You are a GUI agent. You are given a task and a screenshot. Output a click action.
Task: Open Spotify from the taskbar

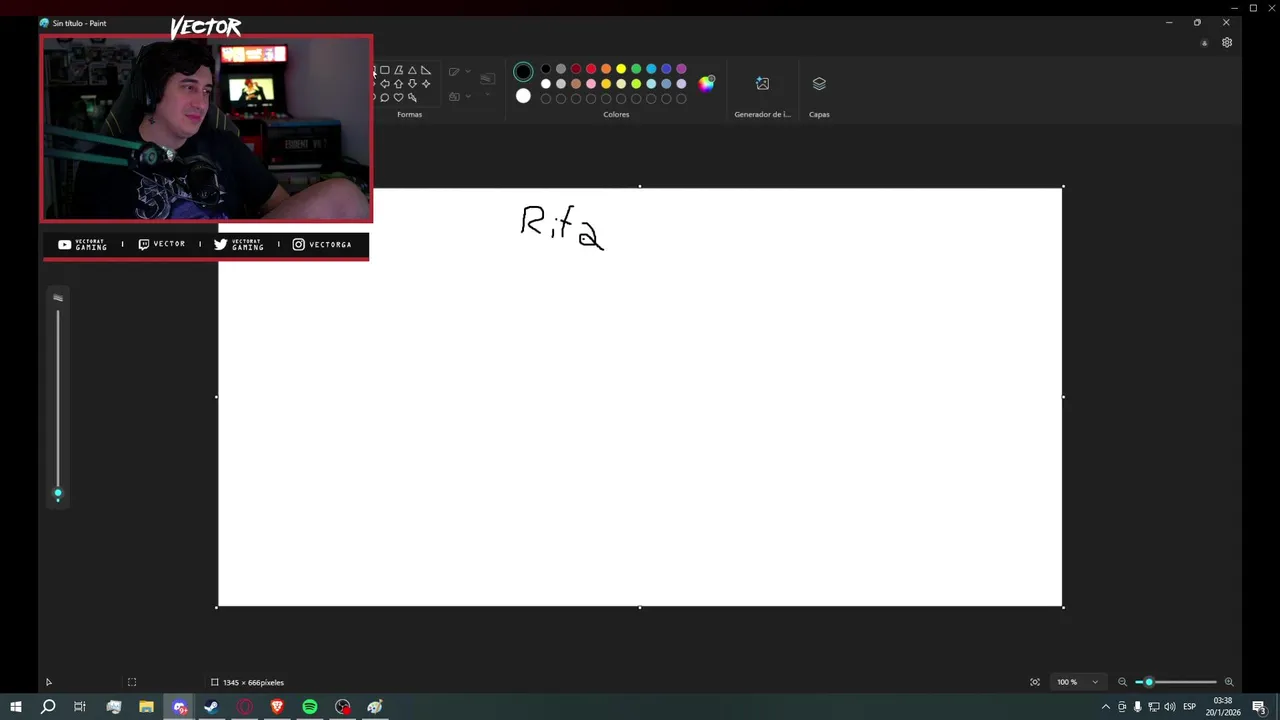point(310,707)
